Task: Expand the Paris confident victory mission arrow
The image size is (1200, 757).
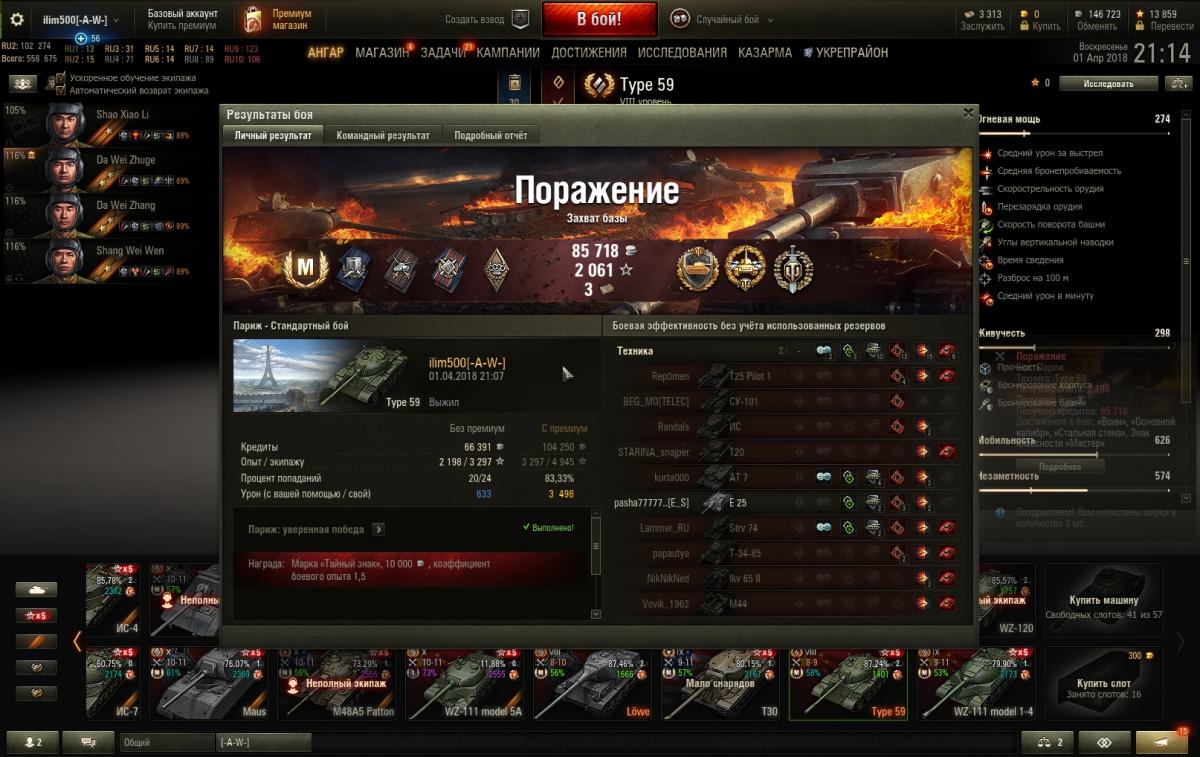Action: (378, 529)
